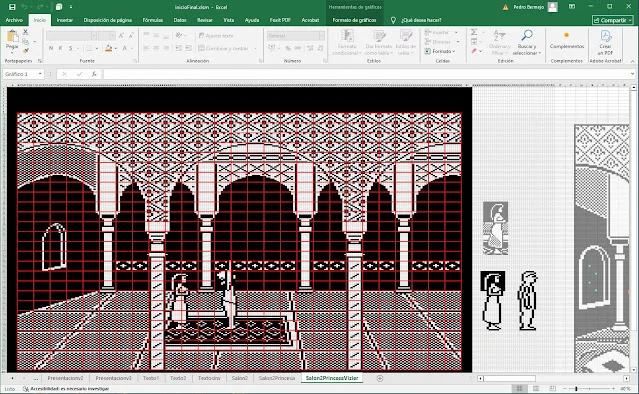The width and height of the screenshot is (639, 394).
Task: Select the Presentacionv2 sheet tab
Action: [65, 378]
